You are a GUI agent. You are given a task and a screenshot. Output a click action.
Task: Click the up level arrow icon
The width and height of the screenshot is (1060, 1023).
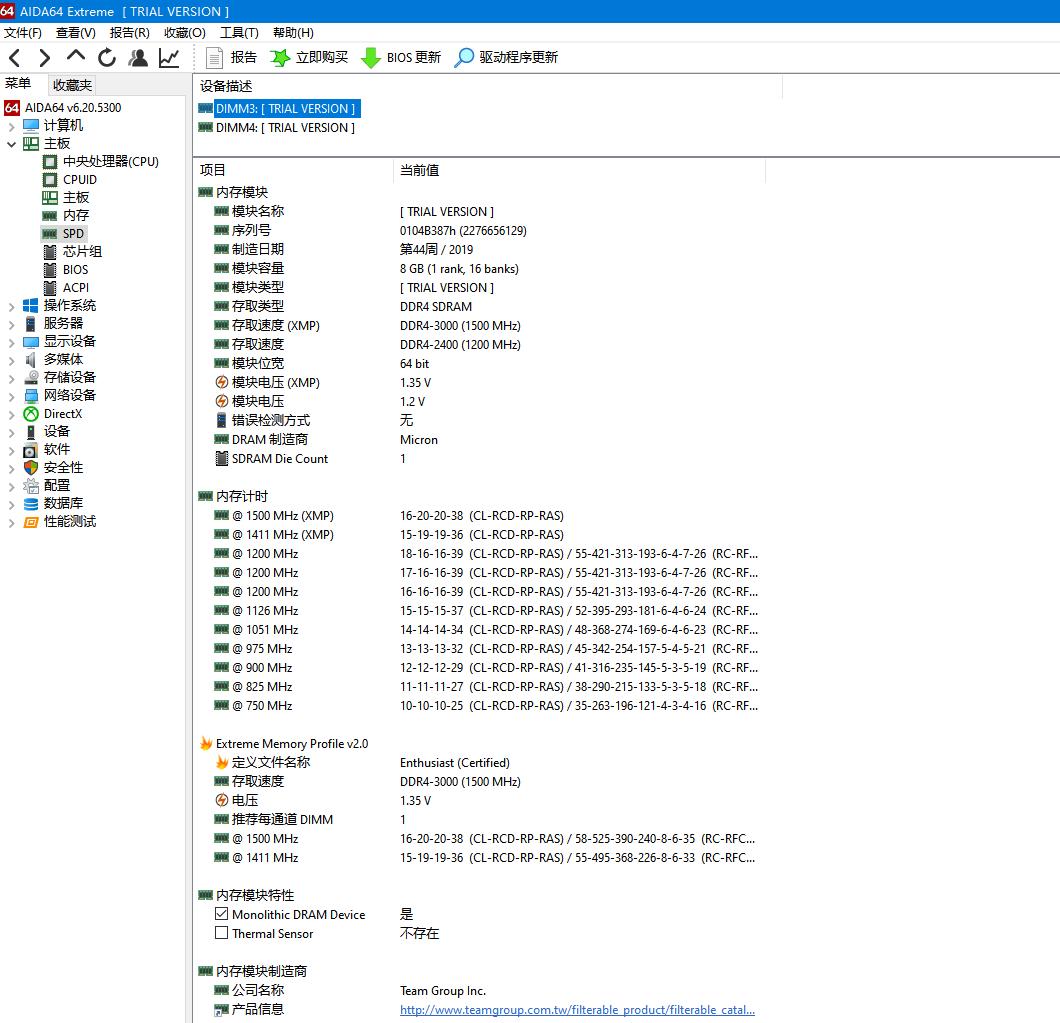pyautogui.click(x=76, y=57)
